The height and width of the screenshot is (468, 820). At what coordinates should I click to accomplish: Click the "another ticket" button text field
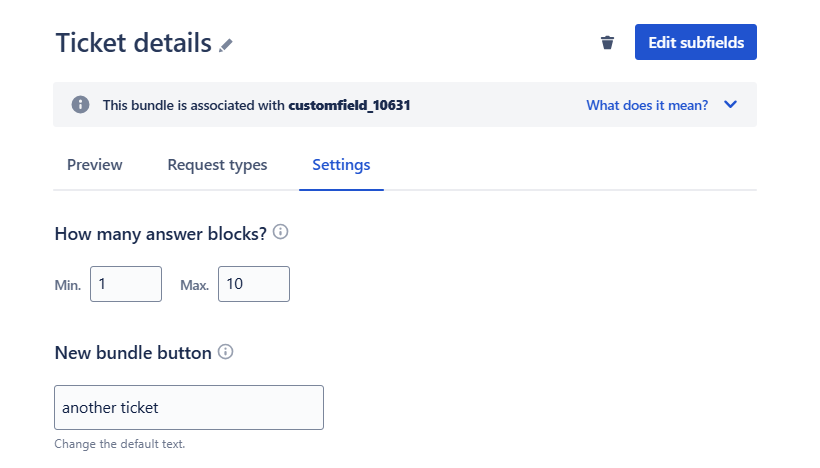click(189, 408)
